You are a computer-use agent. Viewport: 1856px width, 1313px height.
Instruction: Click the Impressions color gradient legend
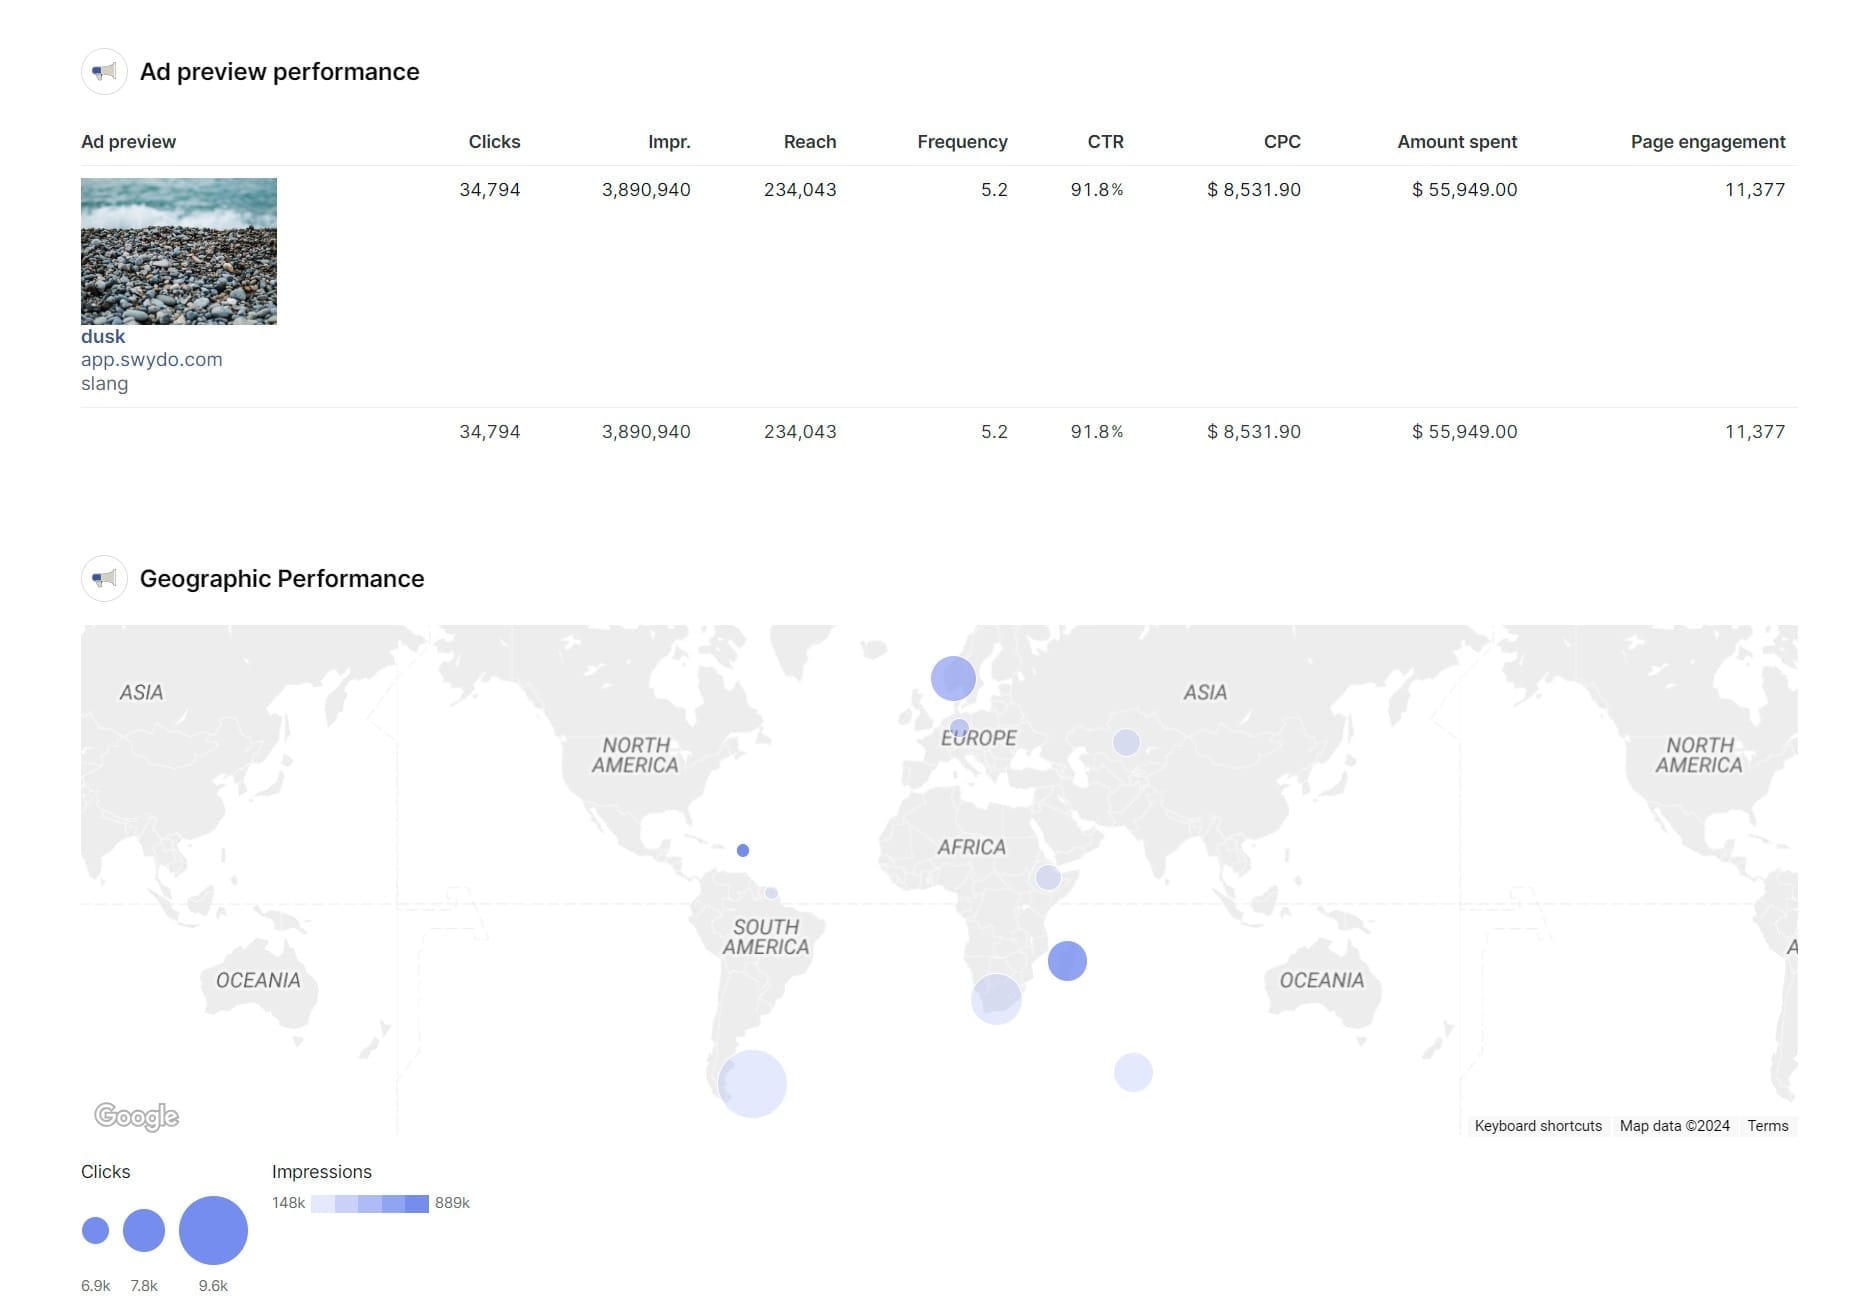(369, 1204)
